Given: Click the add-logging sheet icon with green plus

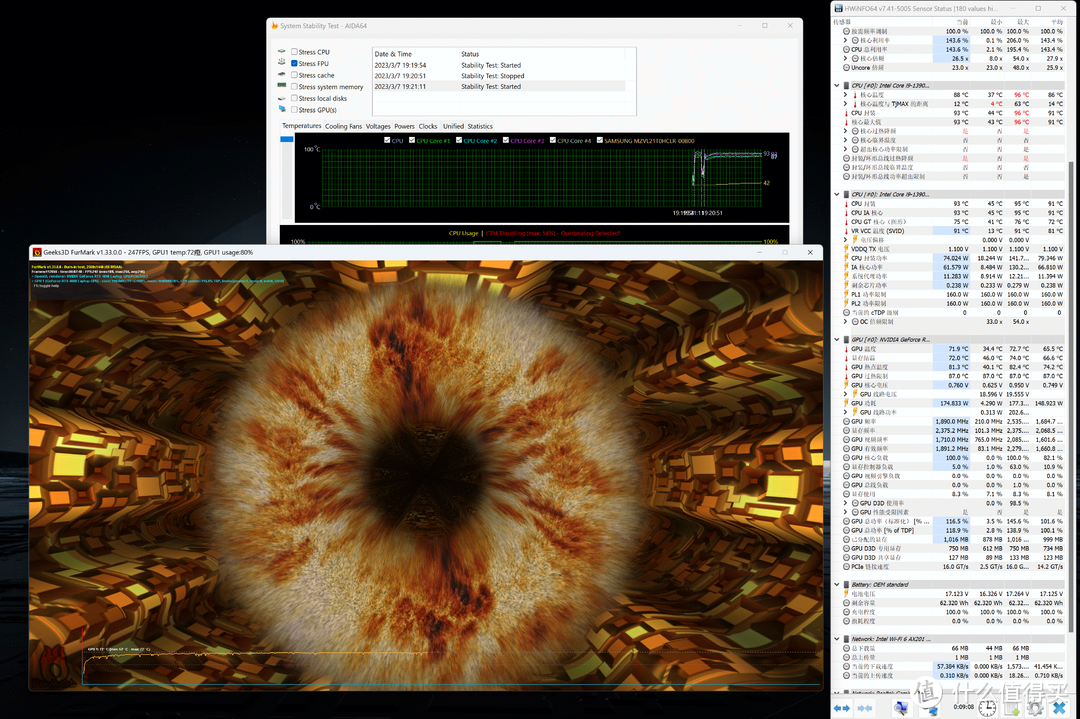Looking at the screenshot, I should (x=1010, y=708).
